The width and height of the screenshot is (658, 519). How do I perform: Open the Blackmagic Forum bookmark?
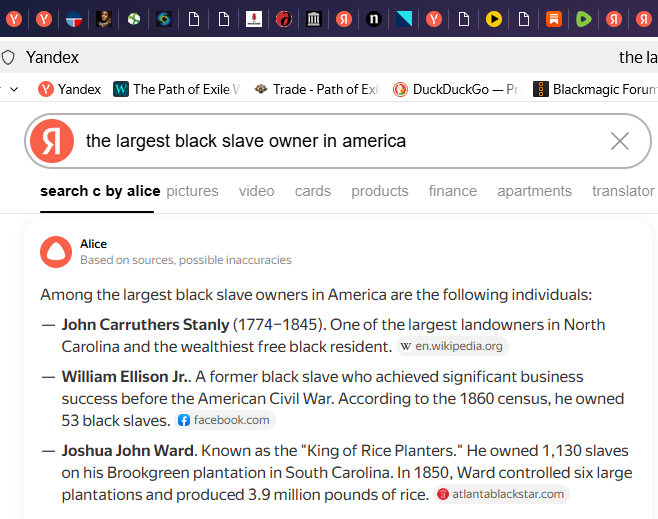coord(594,89)
